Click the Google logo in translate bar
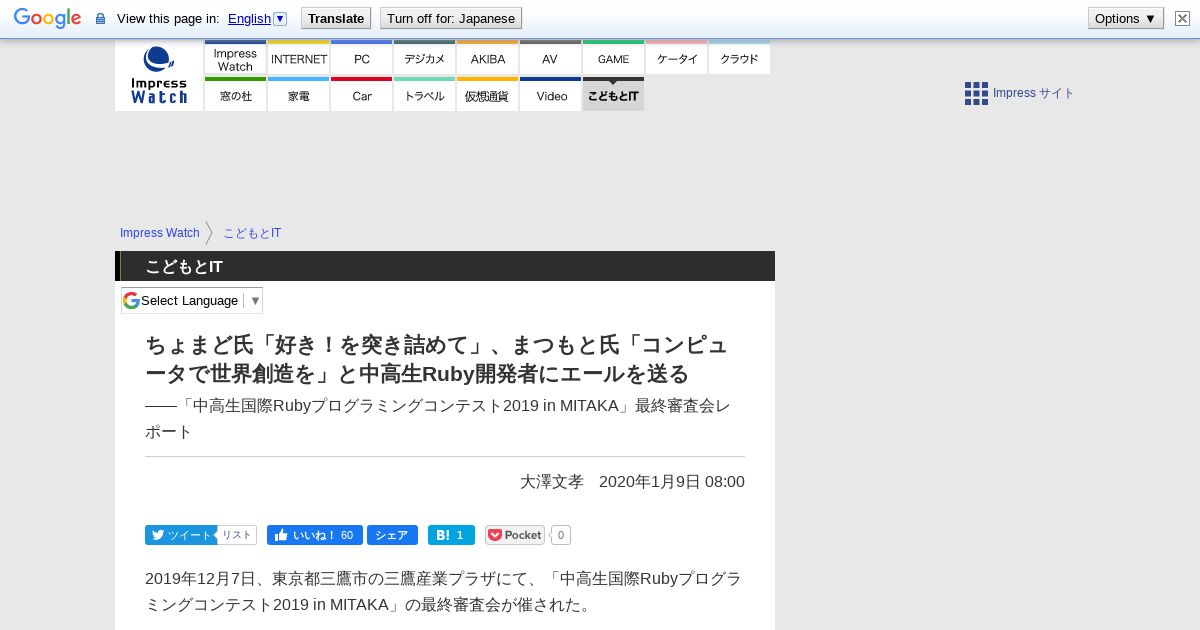1200x630 pixels. (x=47, y=18)
